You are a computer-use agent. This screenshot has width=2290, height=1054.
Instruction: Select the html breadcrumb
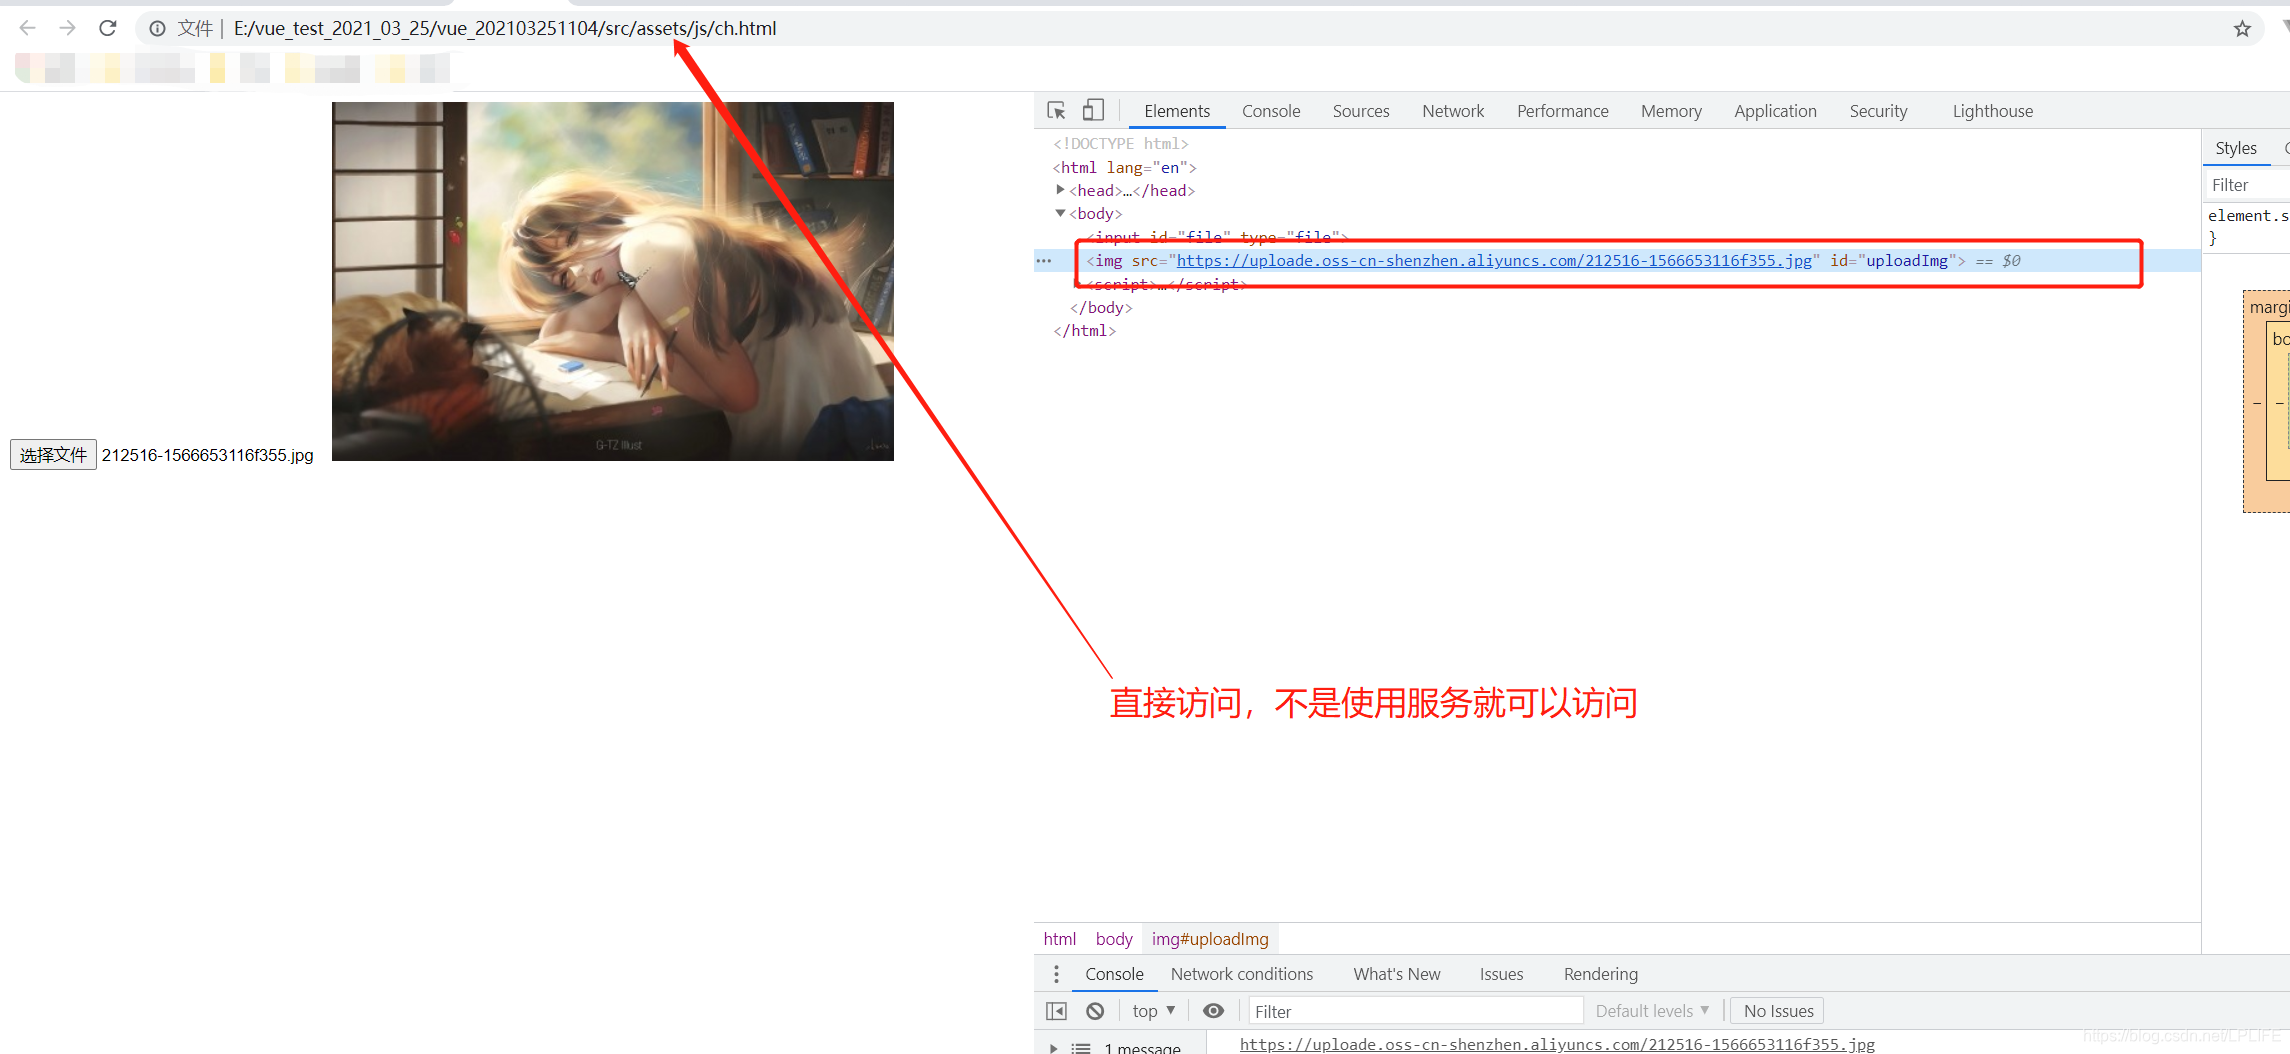pyautogui.click(x=1059, y=939)
